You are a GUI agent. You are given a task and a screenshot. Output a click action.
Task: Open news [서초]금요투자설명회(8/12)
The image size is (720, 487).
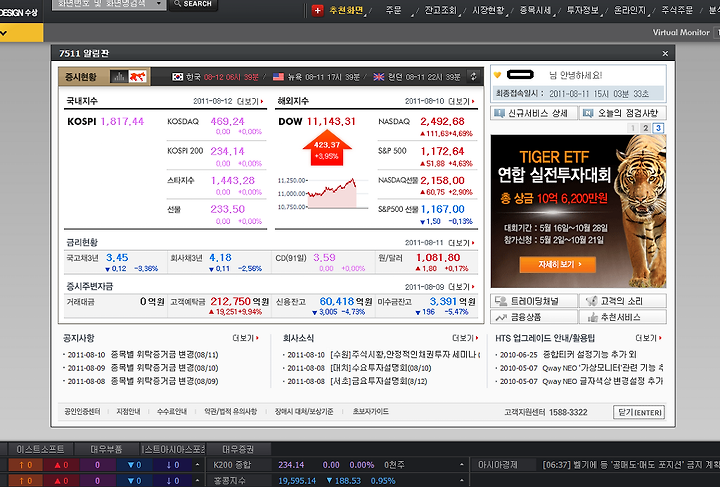379,381
